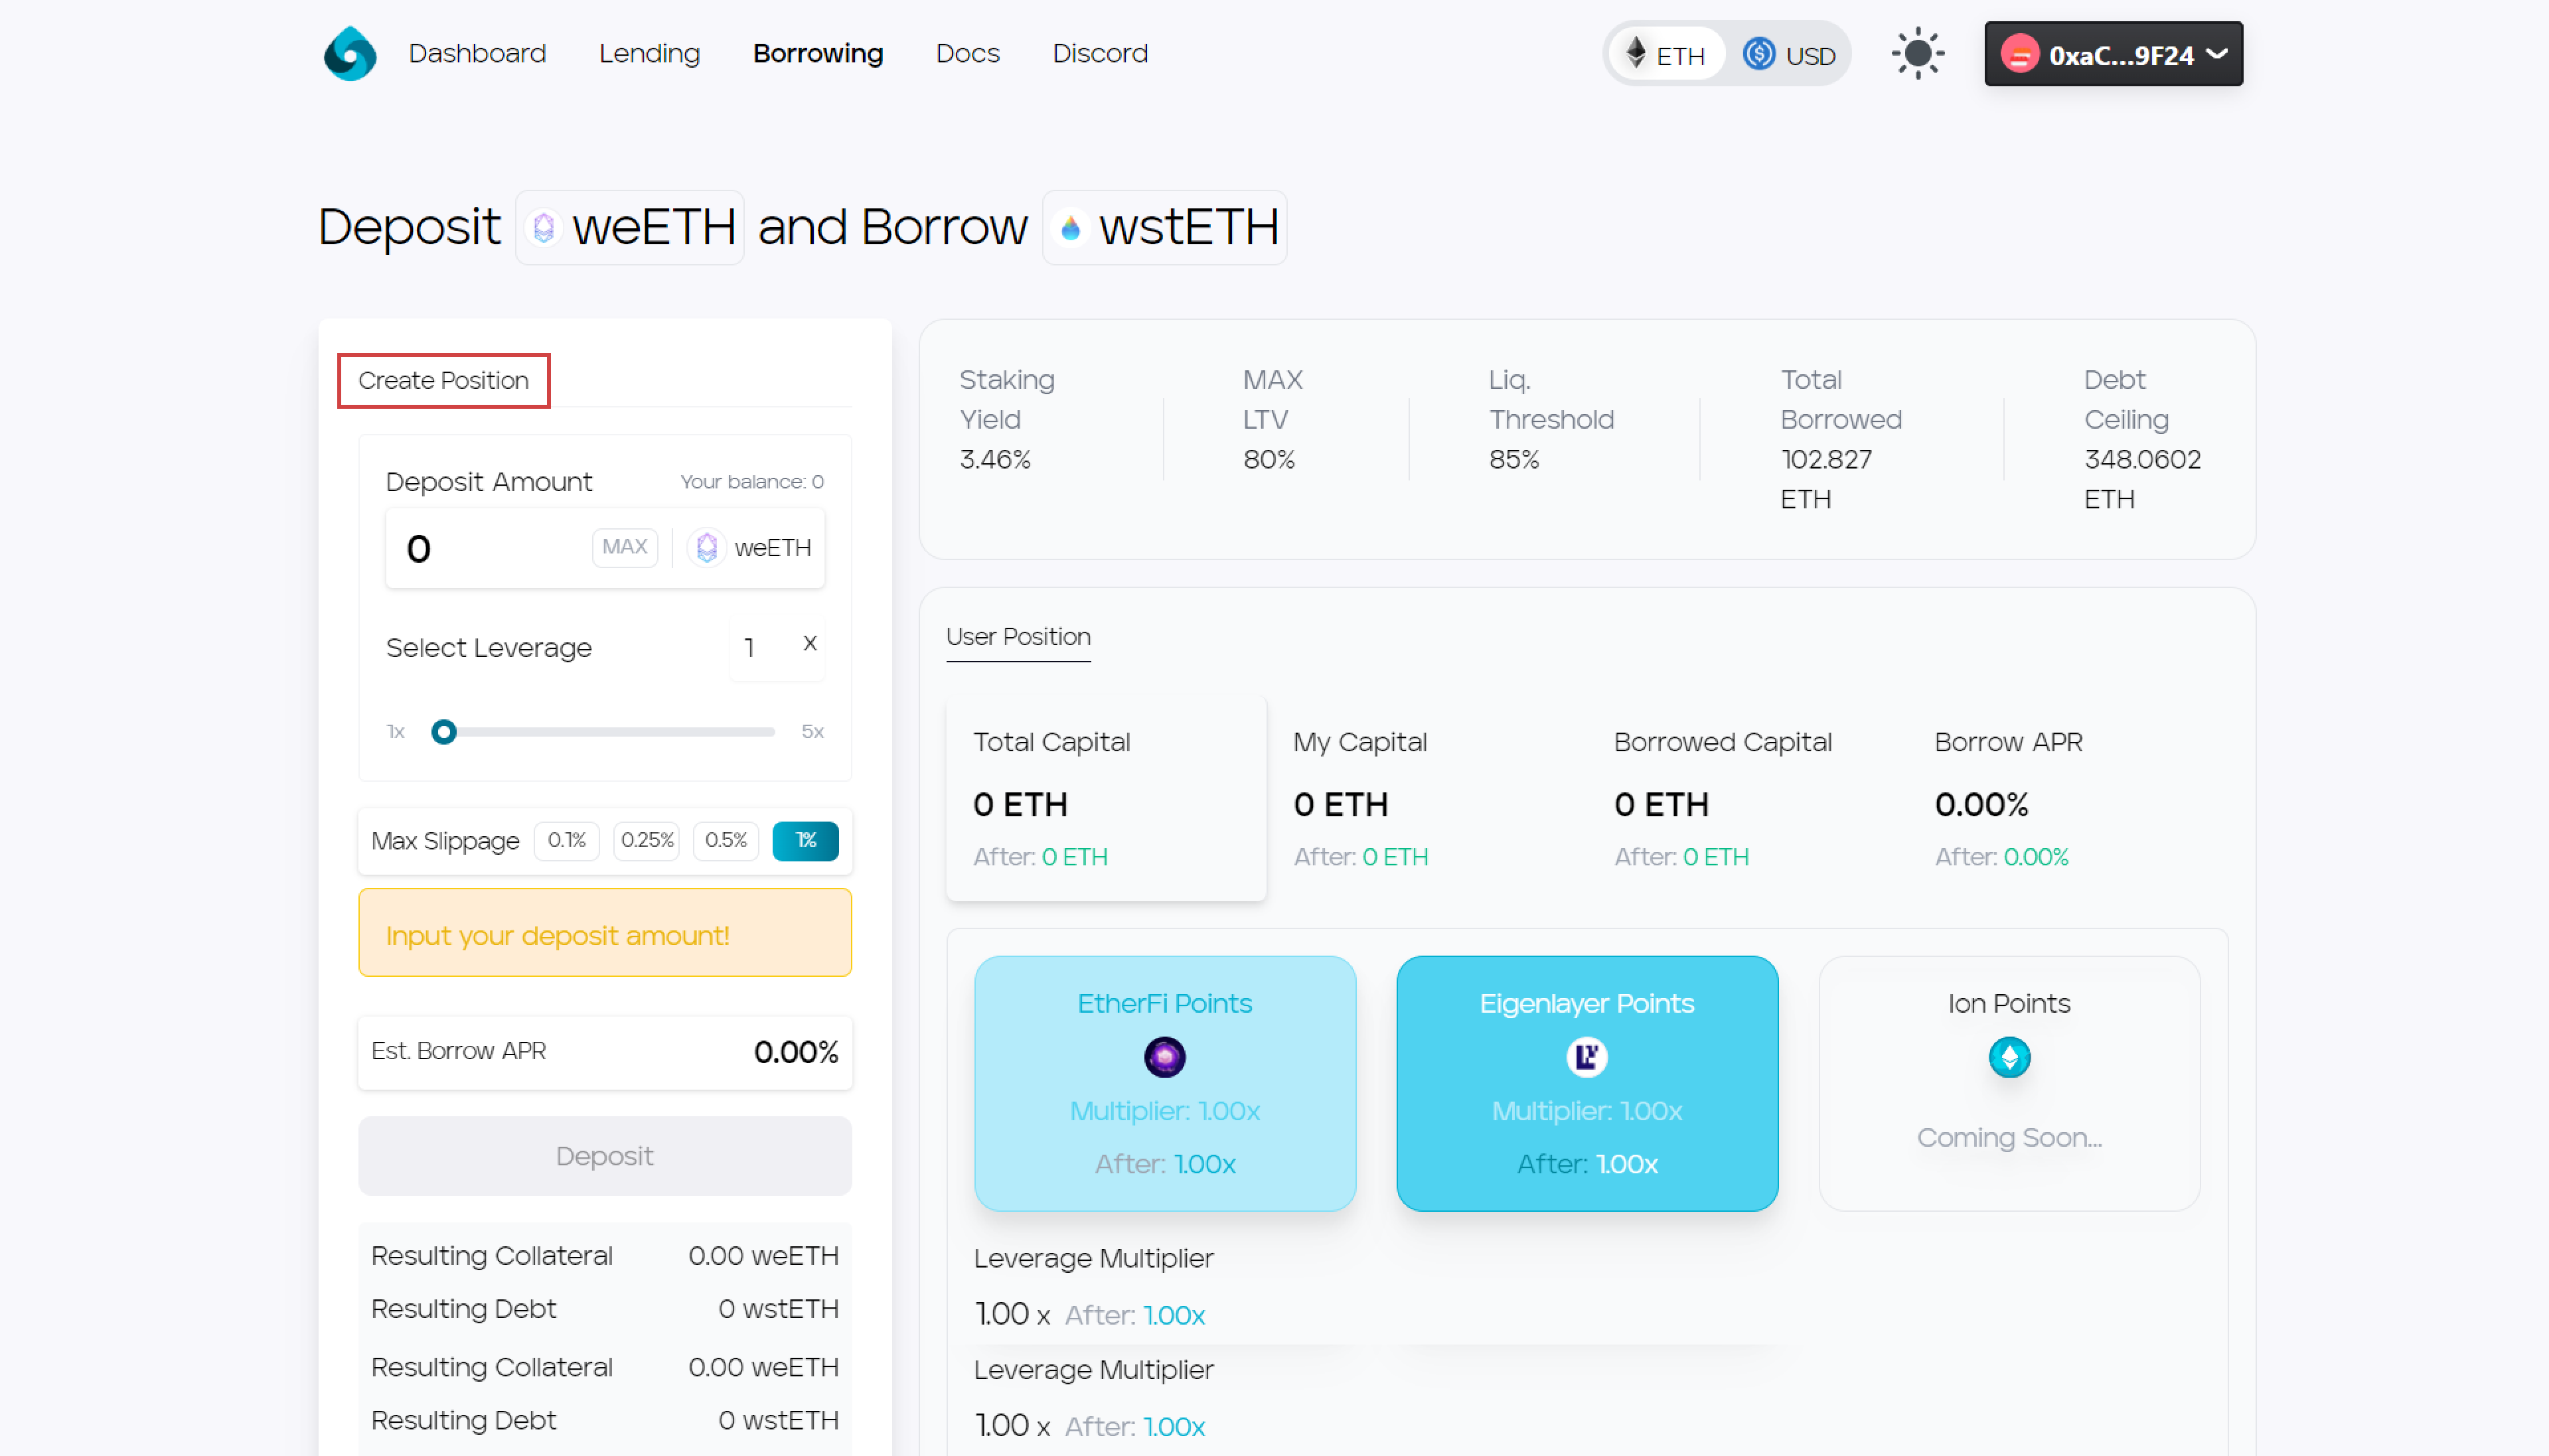Screen dimensions: 2549x1456
Task: Click the leverage slider handle
Action: click(444, 732)
